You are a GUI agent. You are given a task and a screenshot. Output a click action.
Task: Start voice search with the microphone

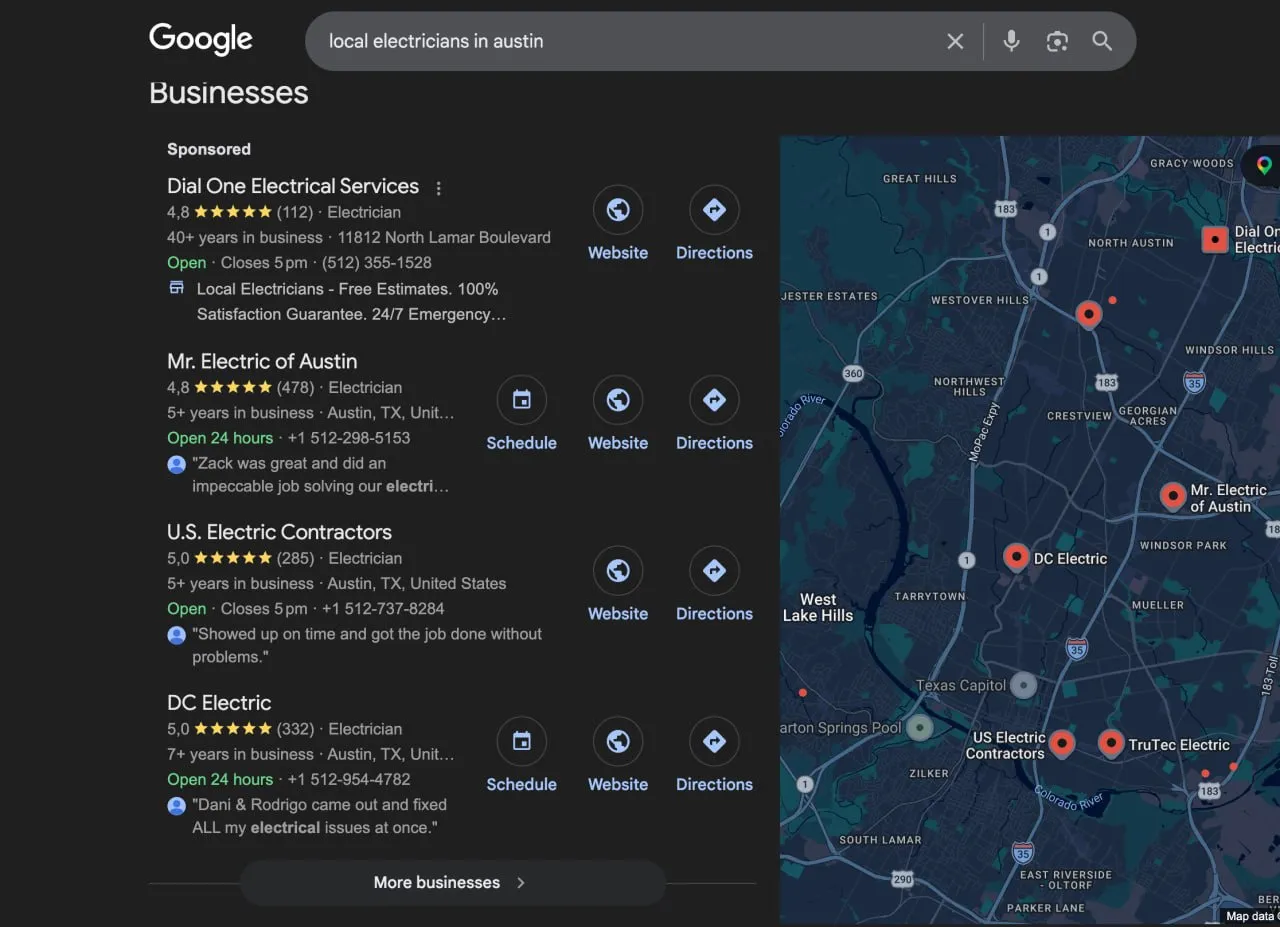point(1011,41)
